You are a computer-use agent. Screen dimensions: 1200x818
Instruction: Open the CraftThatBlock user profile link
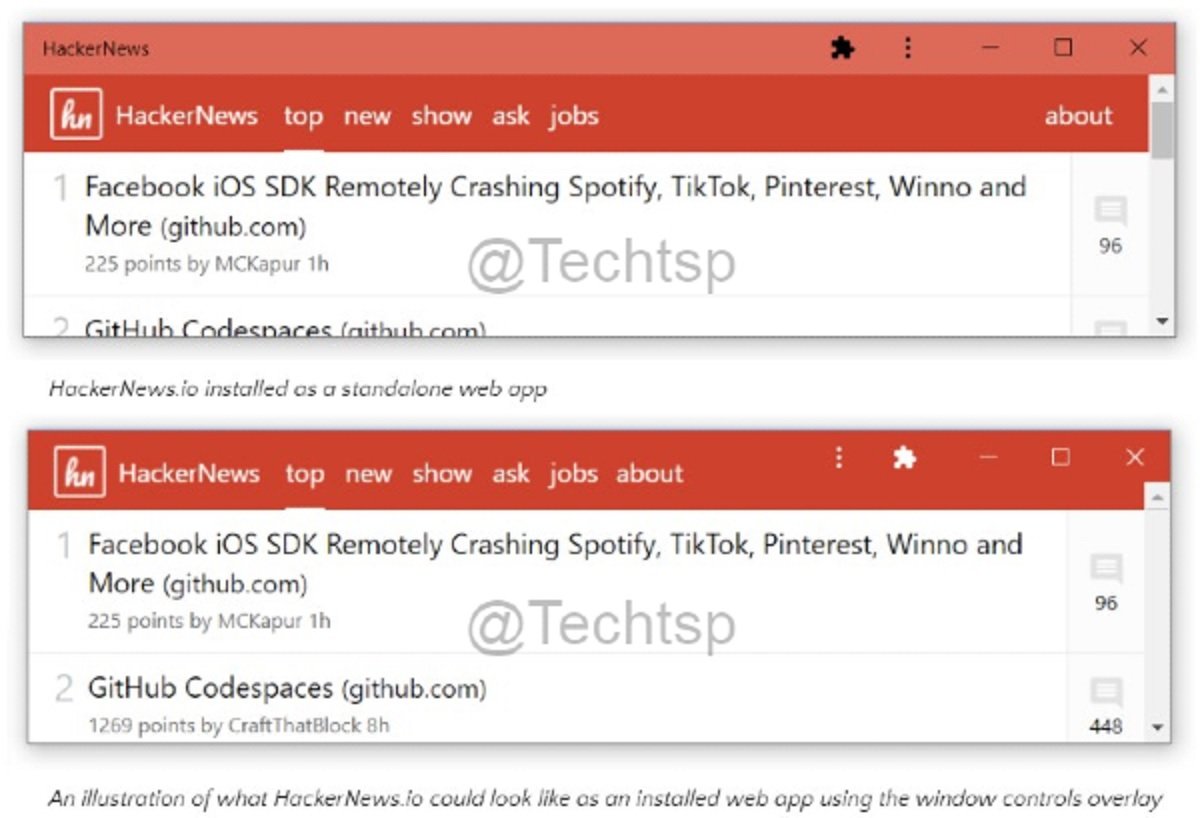294,725
